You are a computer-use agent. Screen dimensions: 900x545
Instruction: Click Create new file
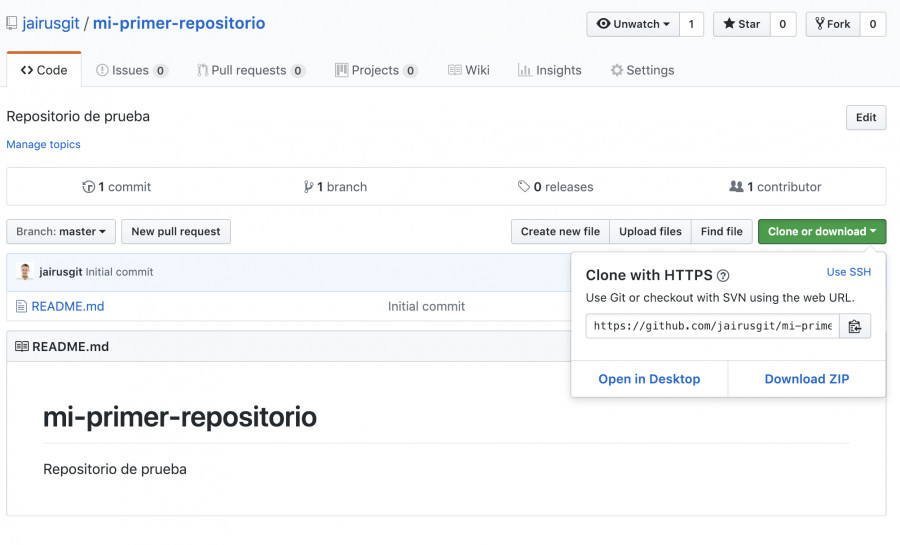[x=560, y=231]
